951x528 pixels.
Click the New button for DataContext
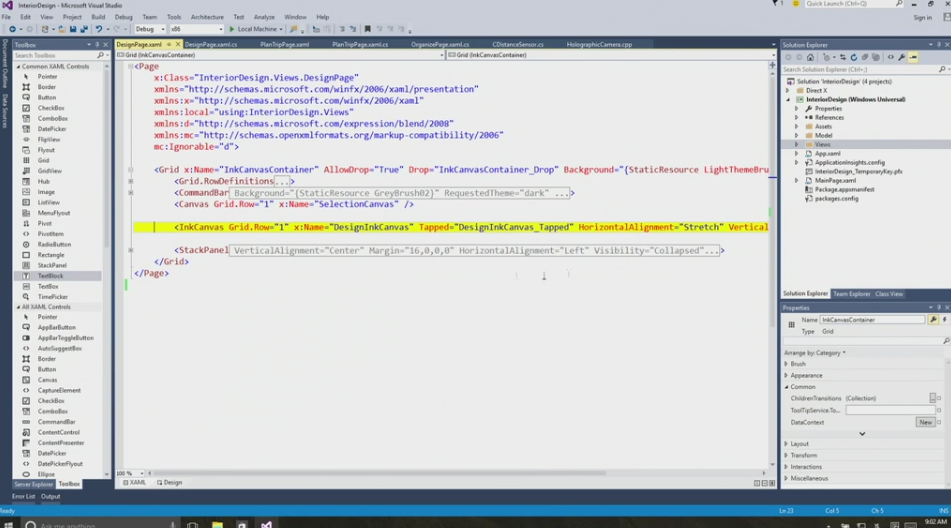[x=925, y=423]
